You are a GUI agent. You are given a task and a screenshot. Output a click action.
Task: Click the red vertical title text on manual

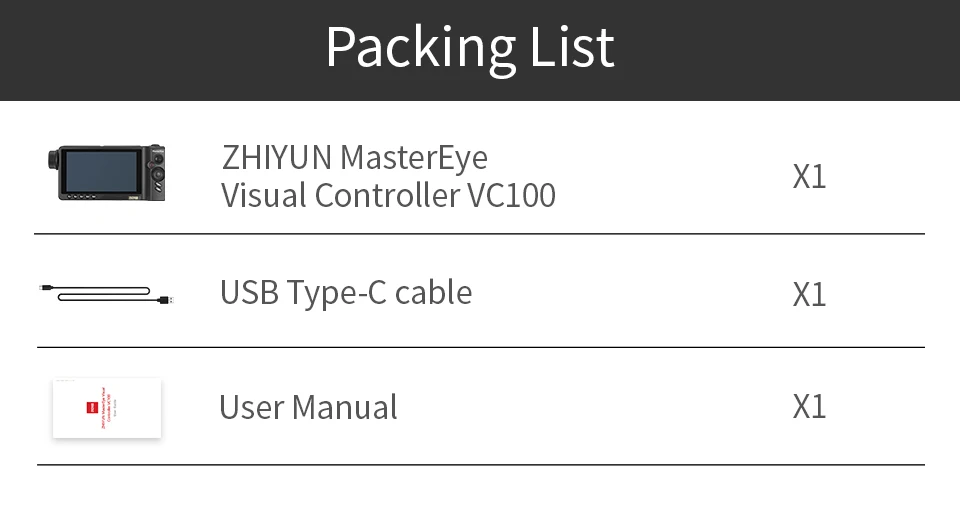pyautogui.click(x=106, y=407)
